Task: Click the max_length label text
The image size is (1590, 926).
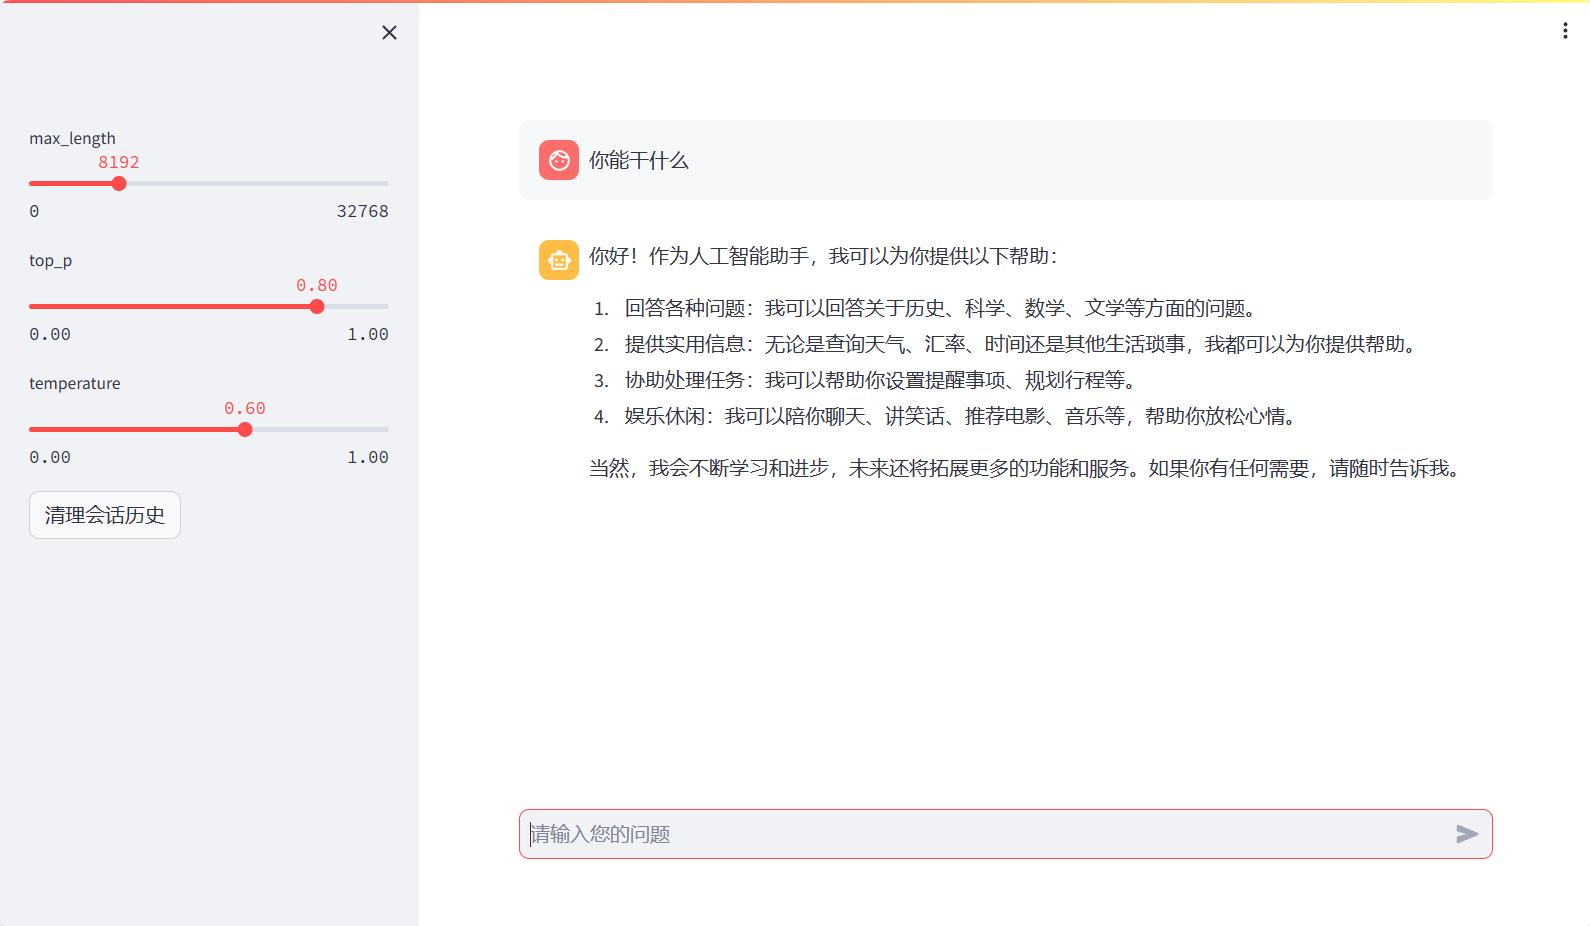Action: (x=72, y=138)
